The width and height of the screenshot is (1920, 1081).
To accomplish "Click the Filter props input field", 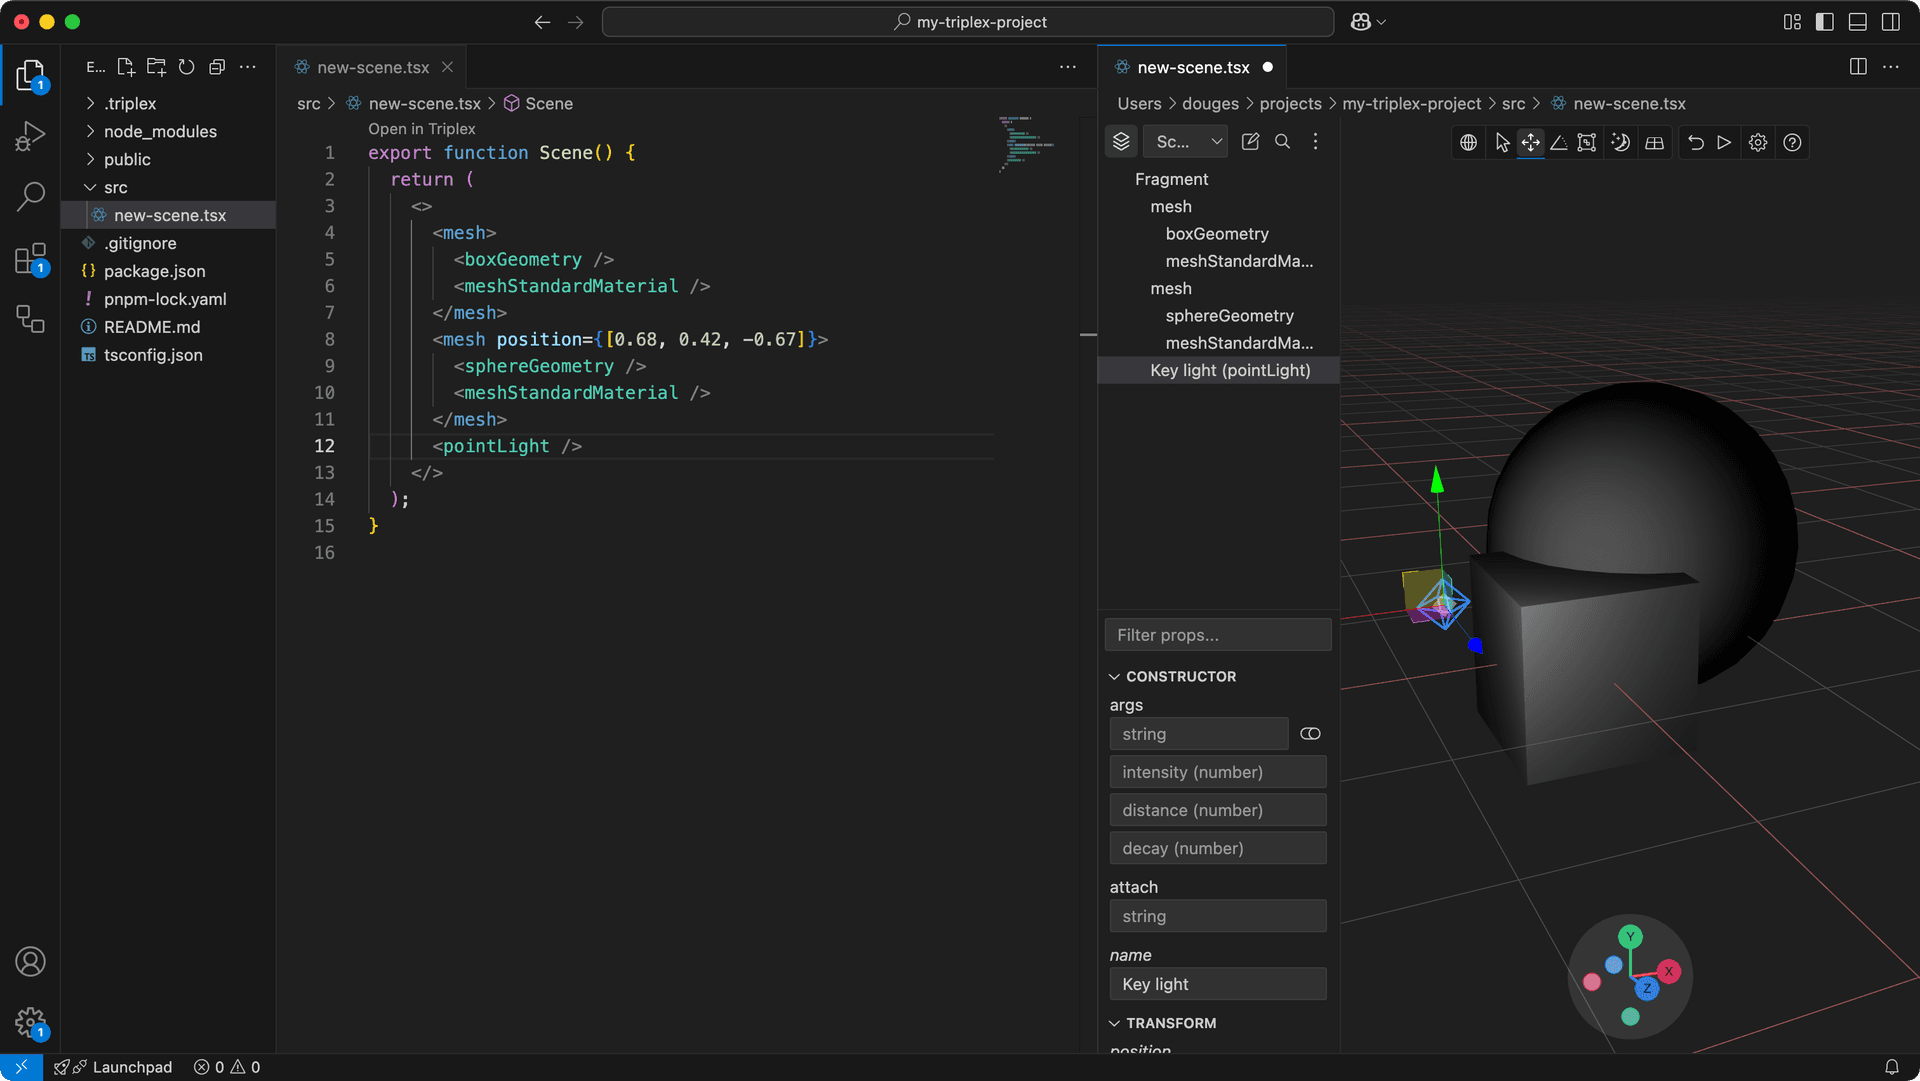I will point(1217,635).
